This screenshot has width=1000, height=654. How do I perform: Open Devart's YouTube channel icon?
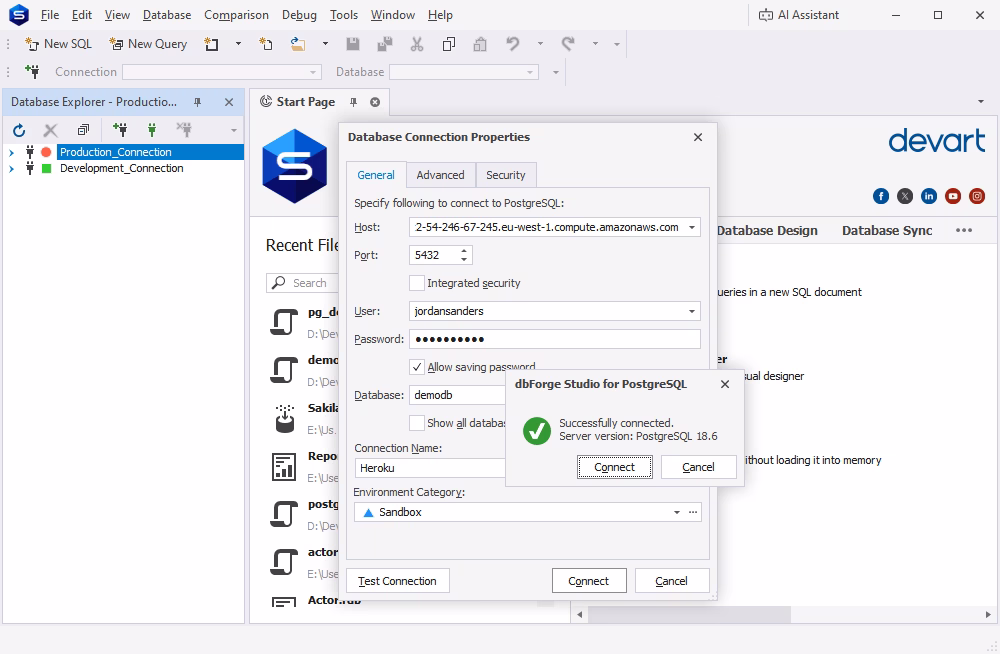tap(953, 196)
